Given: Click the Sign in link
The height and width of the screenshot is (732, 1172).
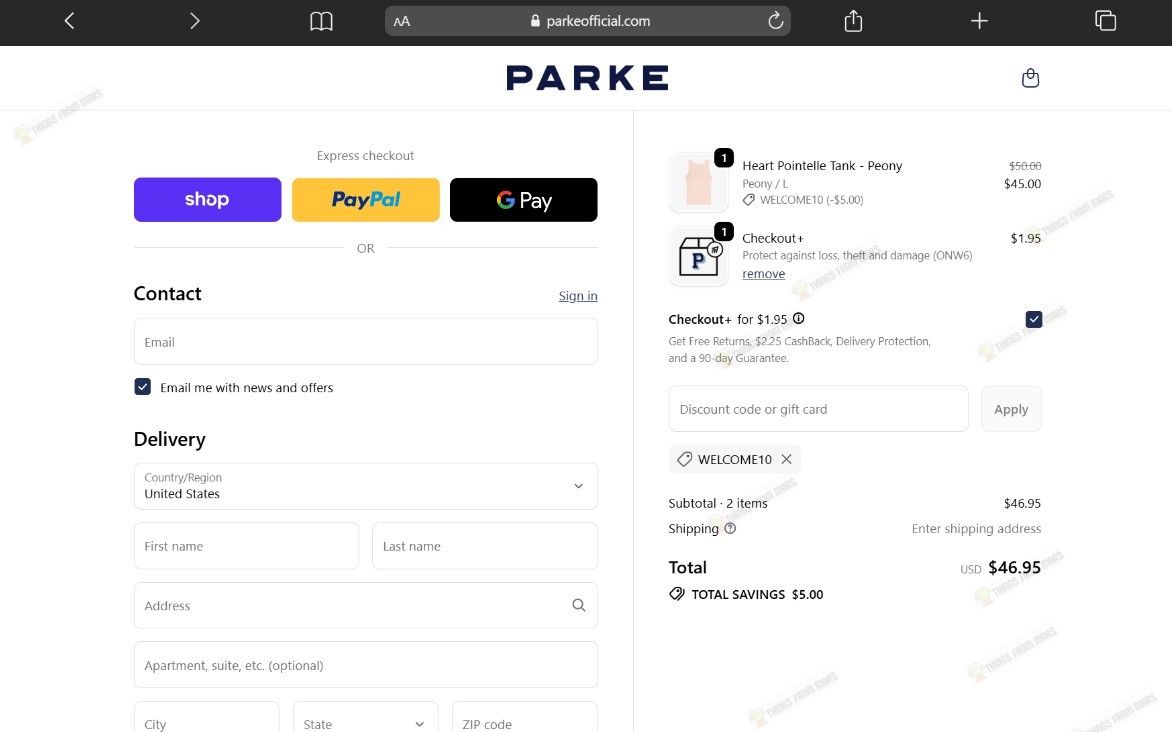Looking at the screenshot, I should pyautogui.click(x=578, y=296).
